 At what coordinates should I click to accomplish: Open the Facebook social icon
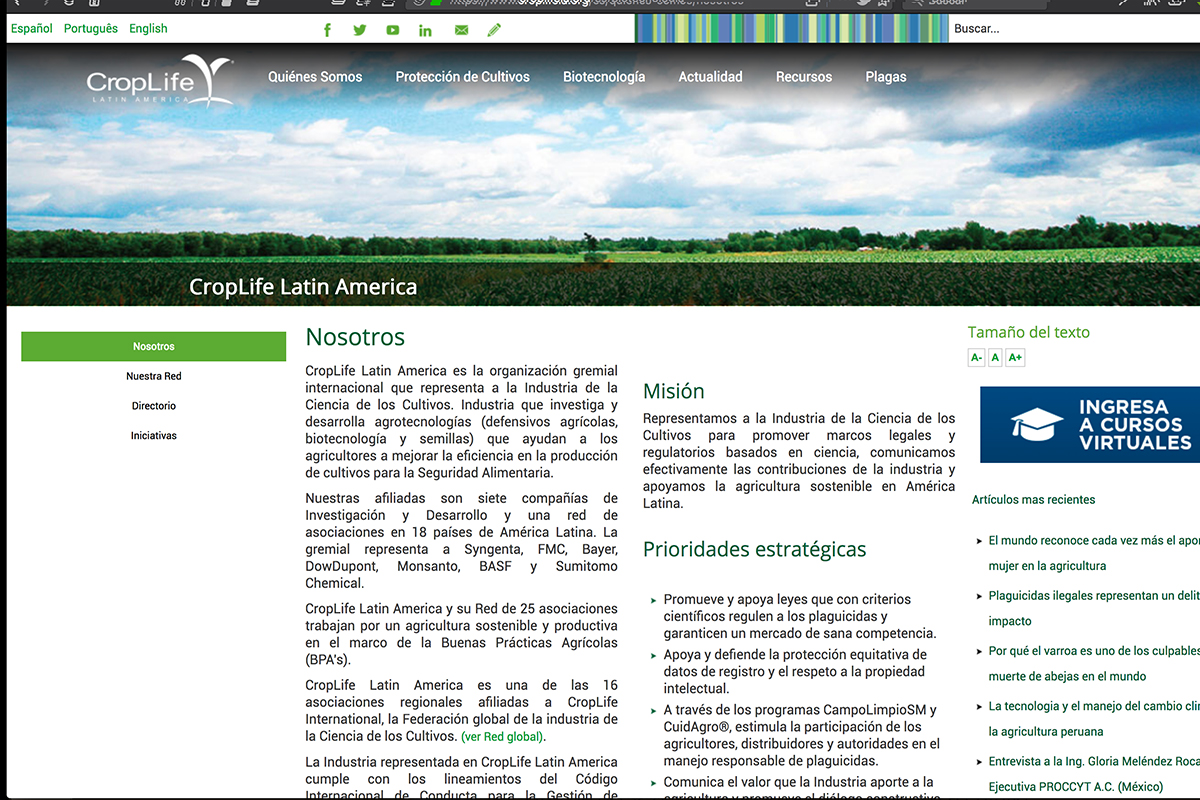click(x=327, y=30)
